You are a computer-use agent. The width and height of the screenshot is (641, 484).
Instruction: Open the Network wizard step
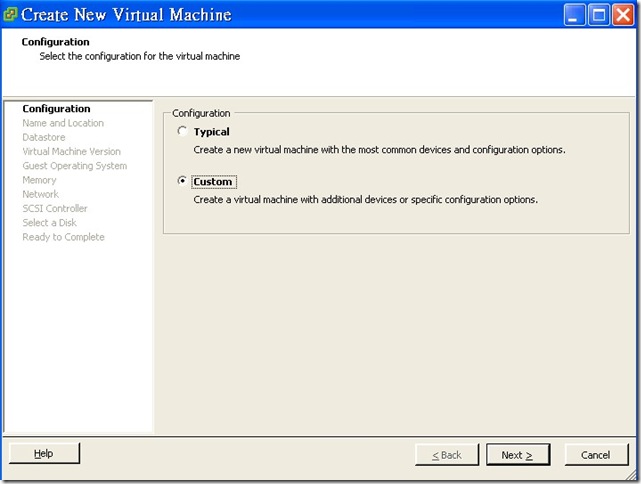tap(40, 194)
